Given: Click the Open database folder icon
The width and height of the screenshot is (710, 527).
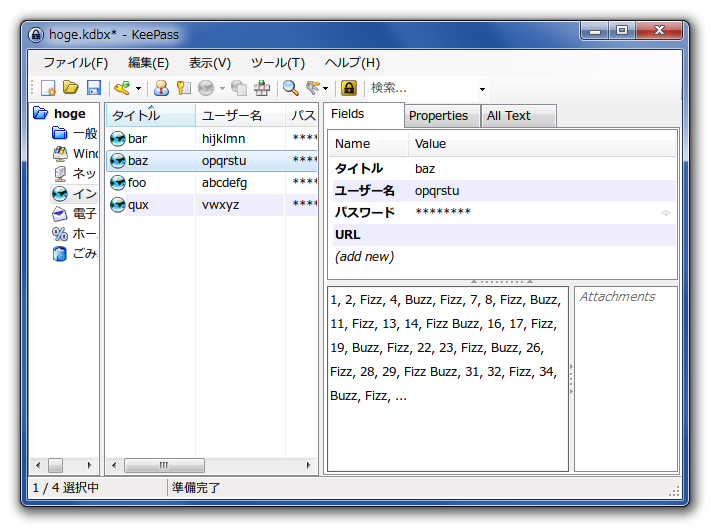Looking at the screenshot, I should click(x=70, y=87).
